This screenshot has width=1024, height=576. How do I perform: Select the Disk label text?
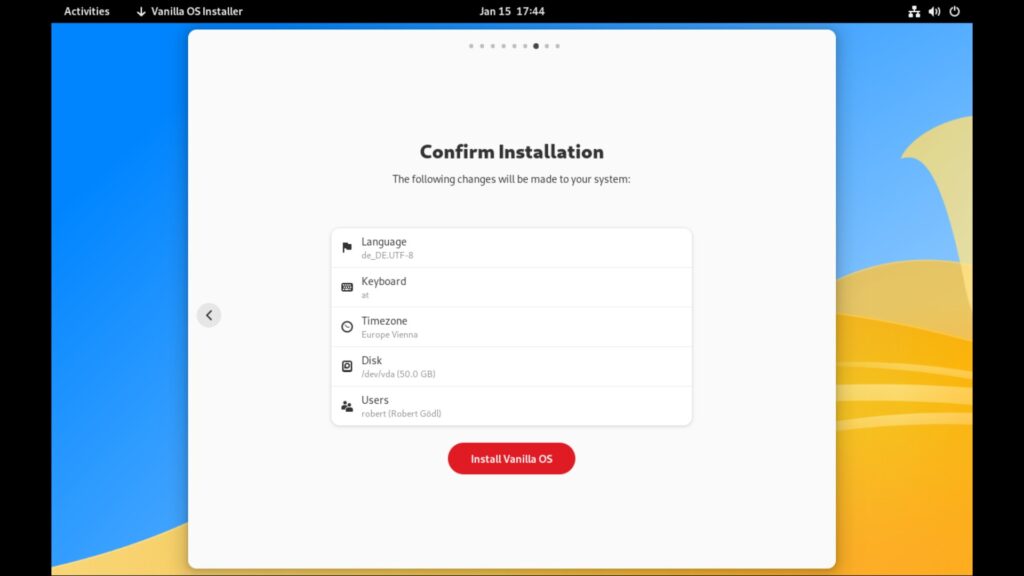372,360
